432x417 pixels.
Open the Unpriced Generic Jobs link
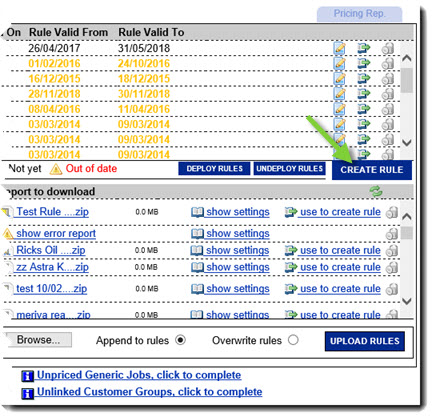(139, 375)
